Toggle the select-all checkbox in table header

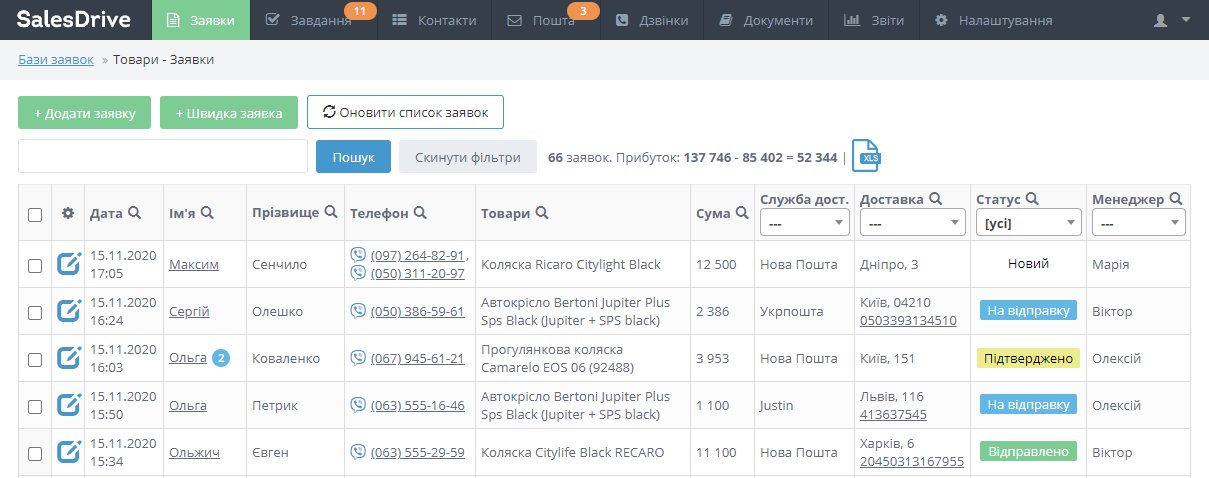(35, 214)
